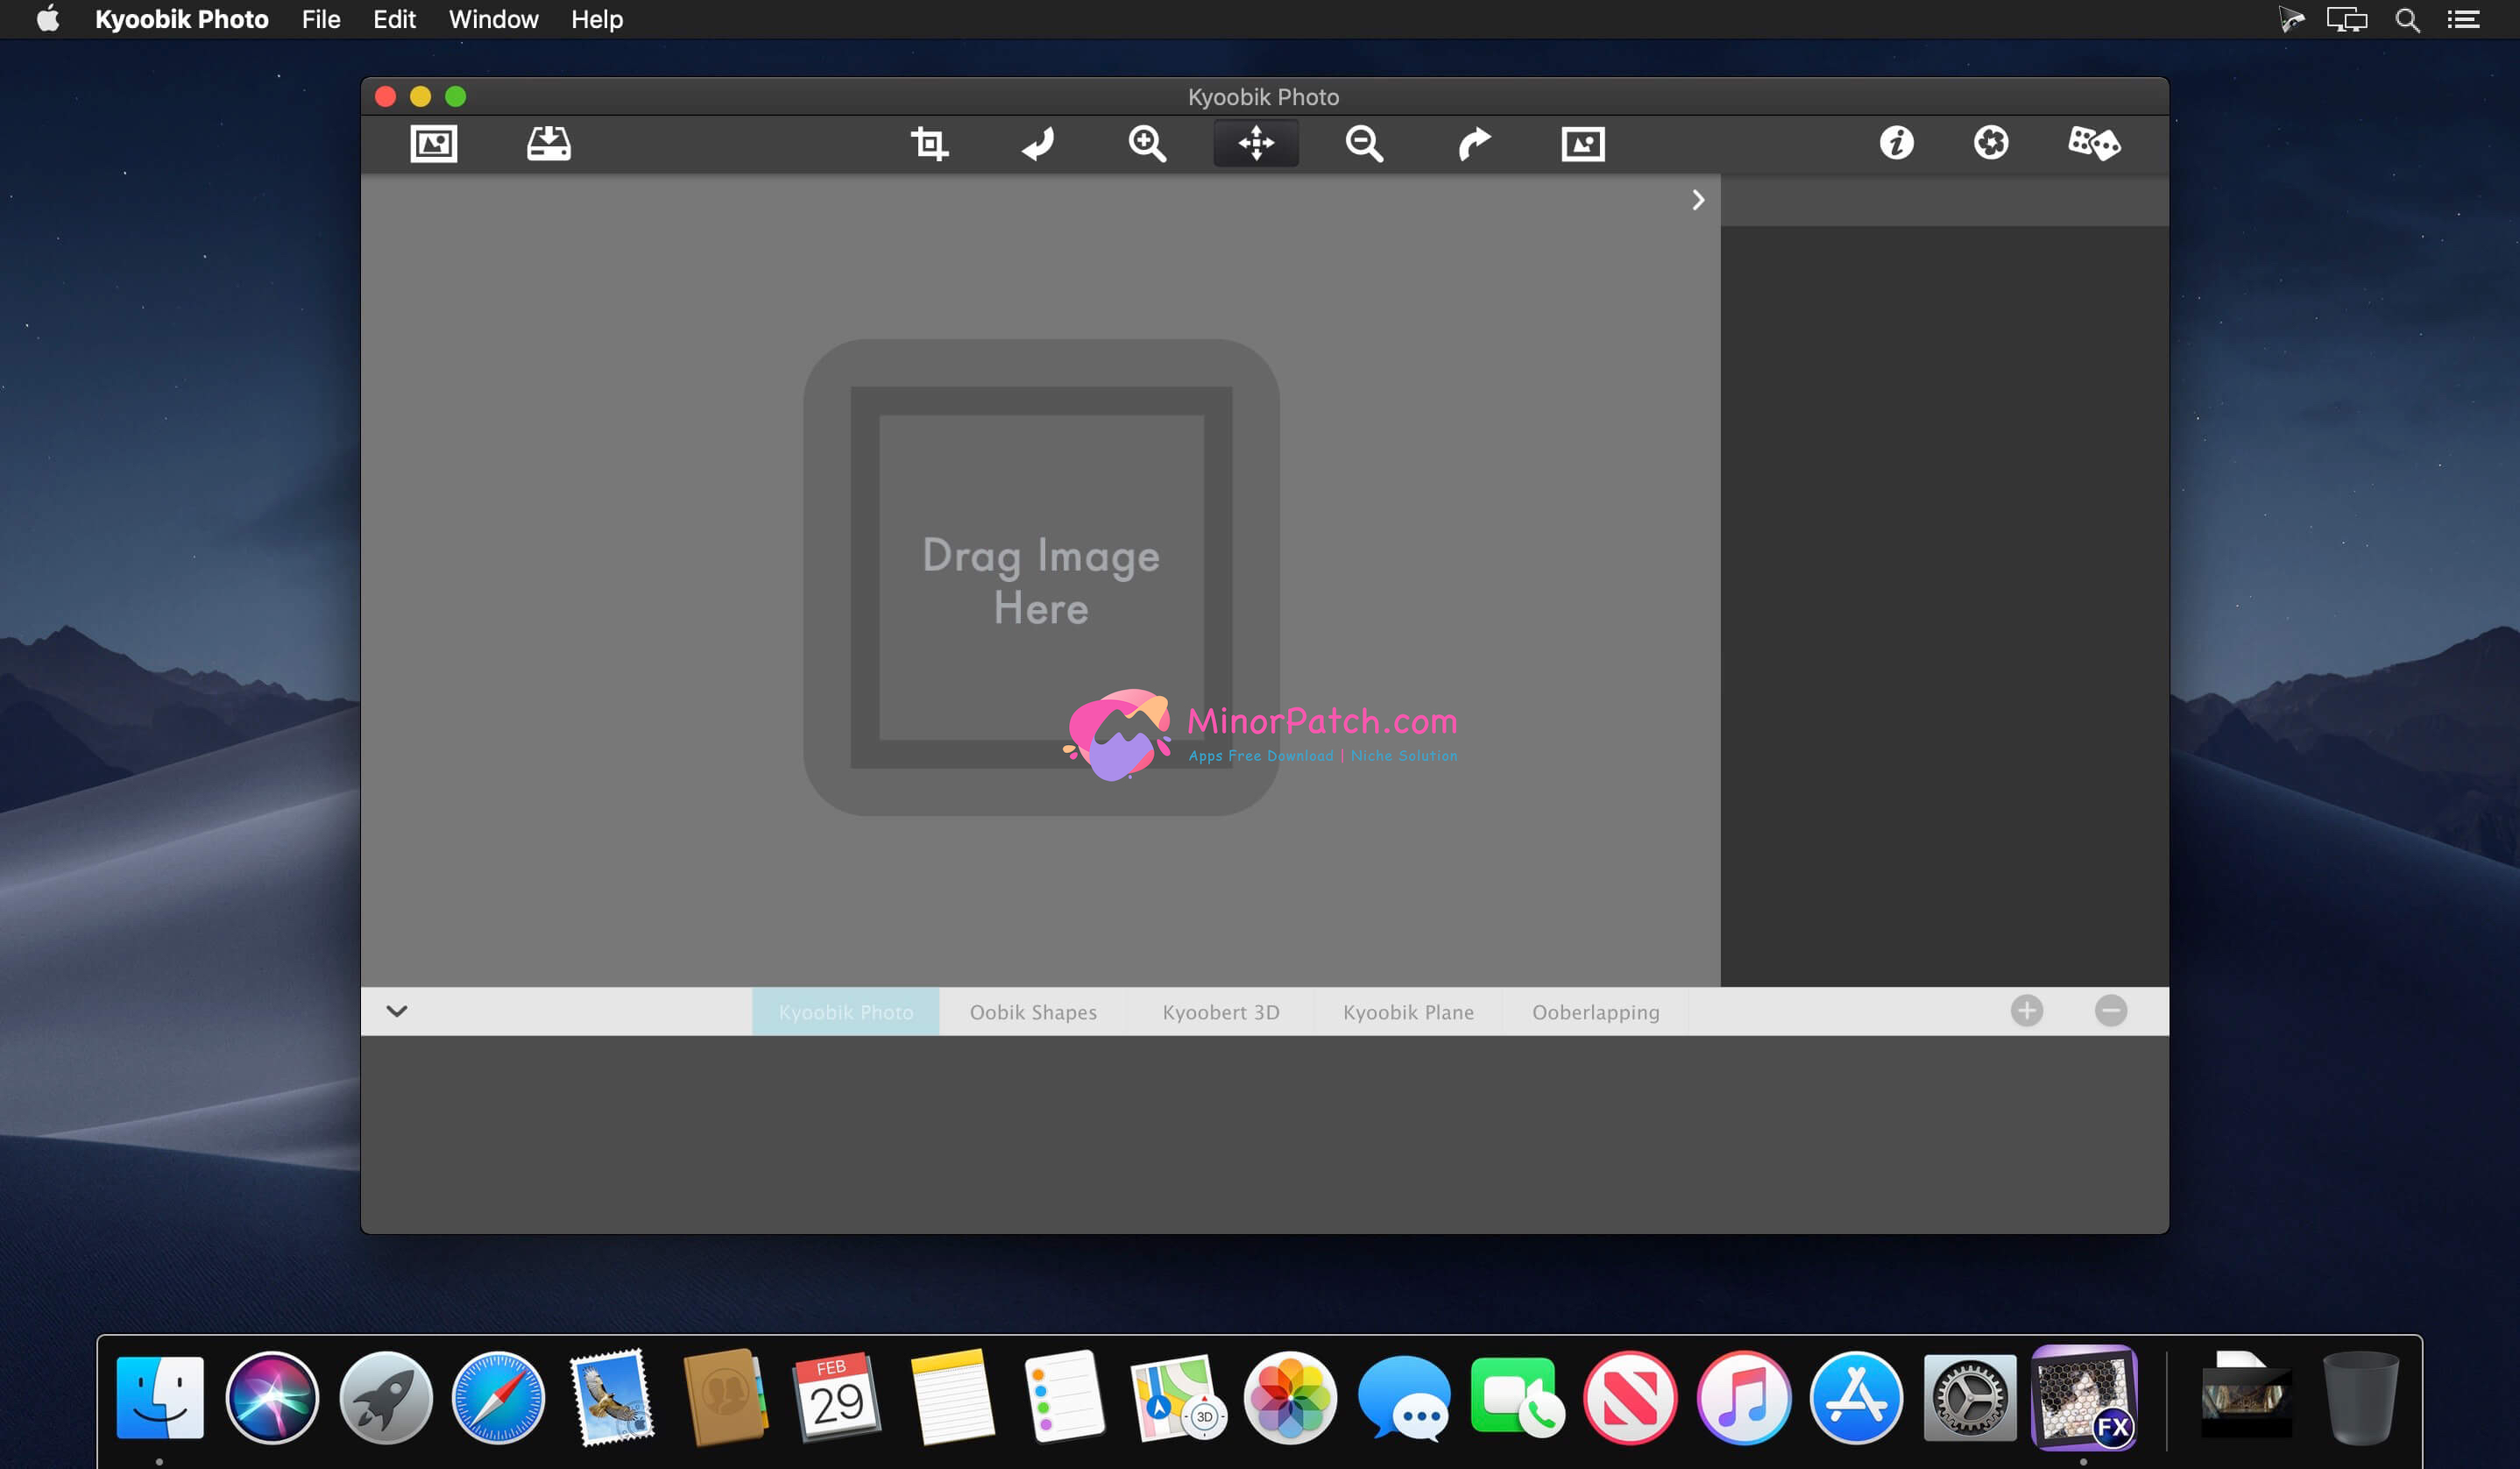
Task: Click the zoom out magnifier icon
Action: pyautogui.click(x=1364, y=143)
